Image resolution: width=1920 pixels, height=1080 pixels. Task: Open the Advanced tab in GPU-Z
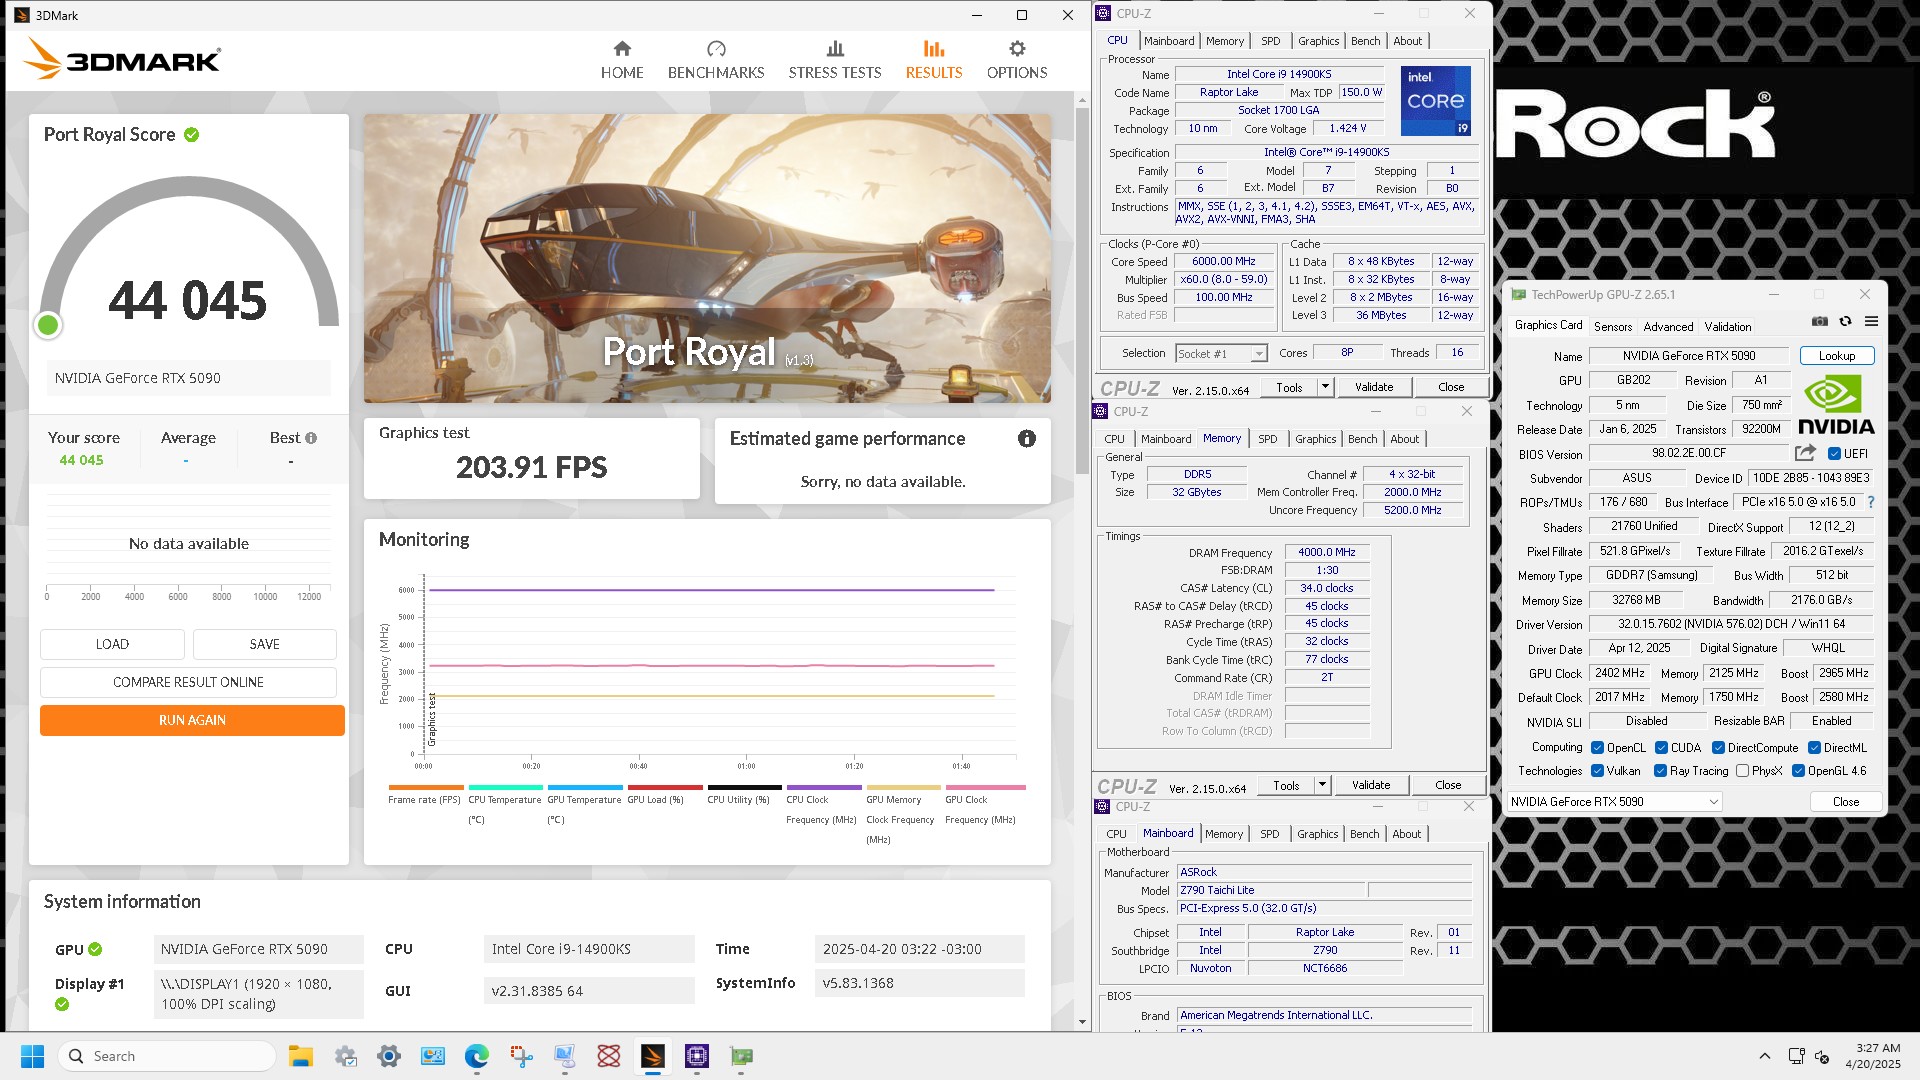(x=1668, y=327)
